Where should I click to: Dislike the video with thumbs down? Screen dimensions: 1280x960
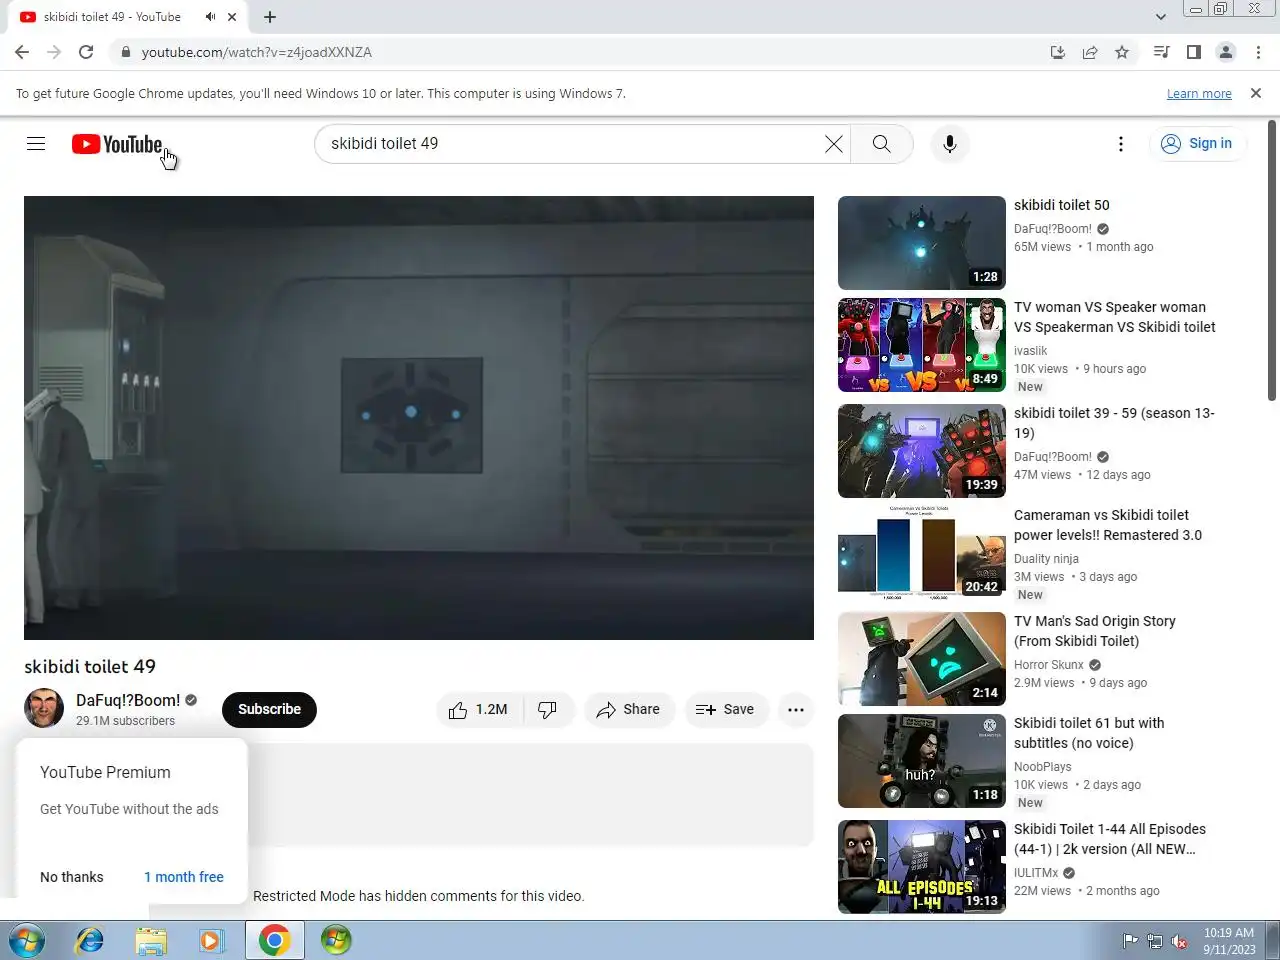click(548, 709)
